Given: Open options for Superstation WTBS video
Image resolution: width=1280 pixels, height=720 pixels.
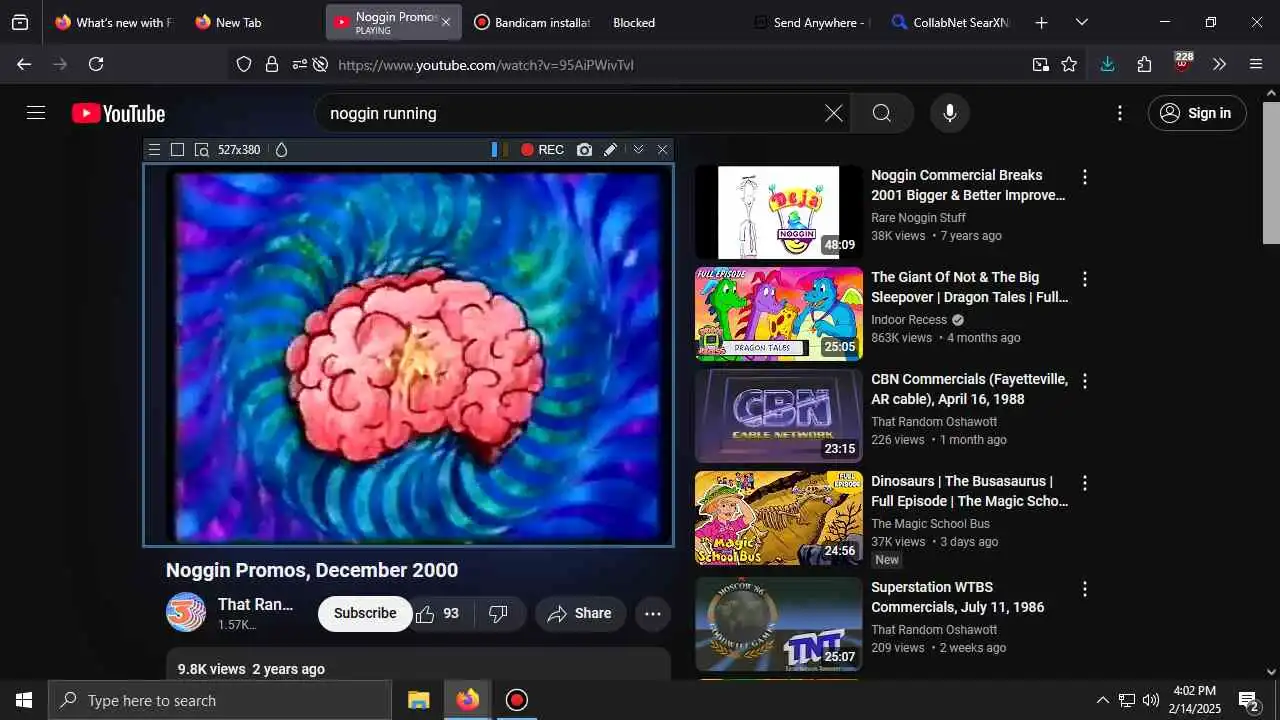Looking at the screenshot, I should (1084, 589).
